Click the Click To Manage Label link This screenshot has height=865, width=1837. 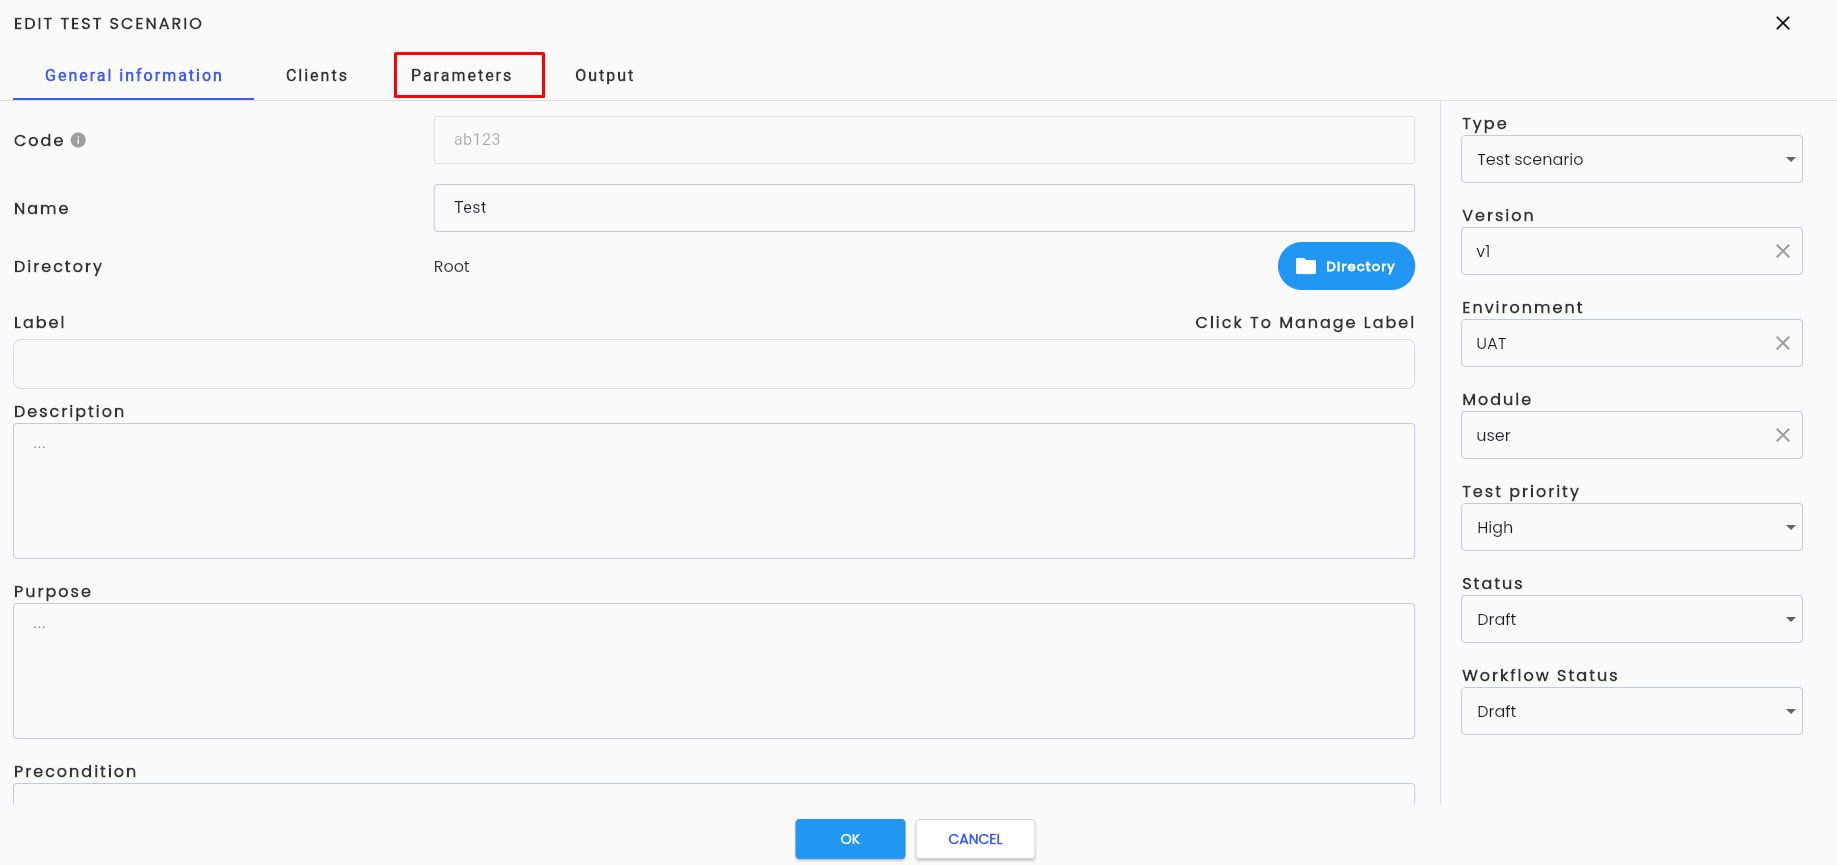tap(1304, 322)
